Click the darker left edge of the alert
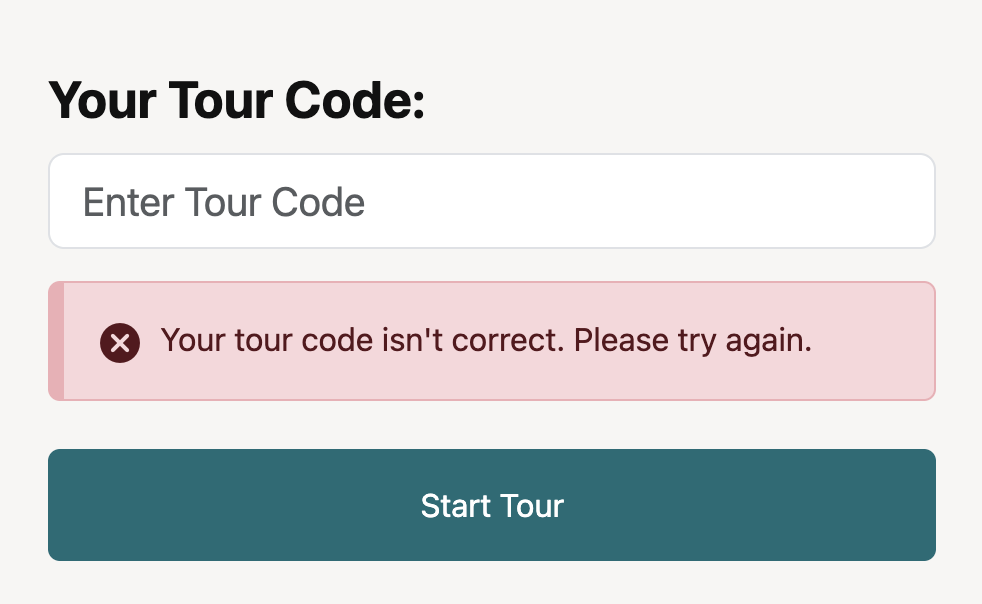Screen dimensions: 982x604 [x=54, y=341]
